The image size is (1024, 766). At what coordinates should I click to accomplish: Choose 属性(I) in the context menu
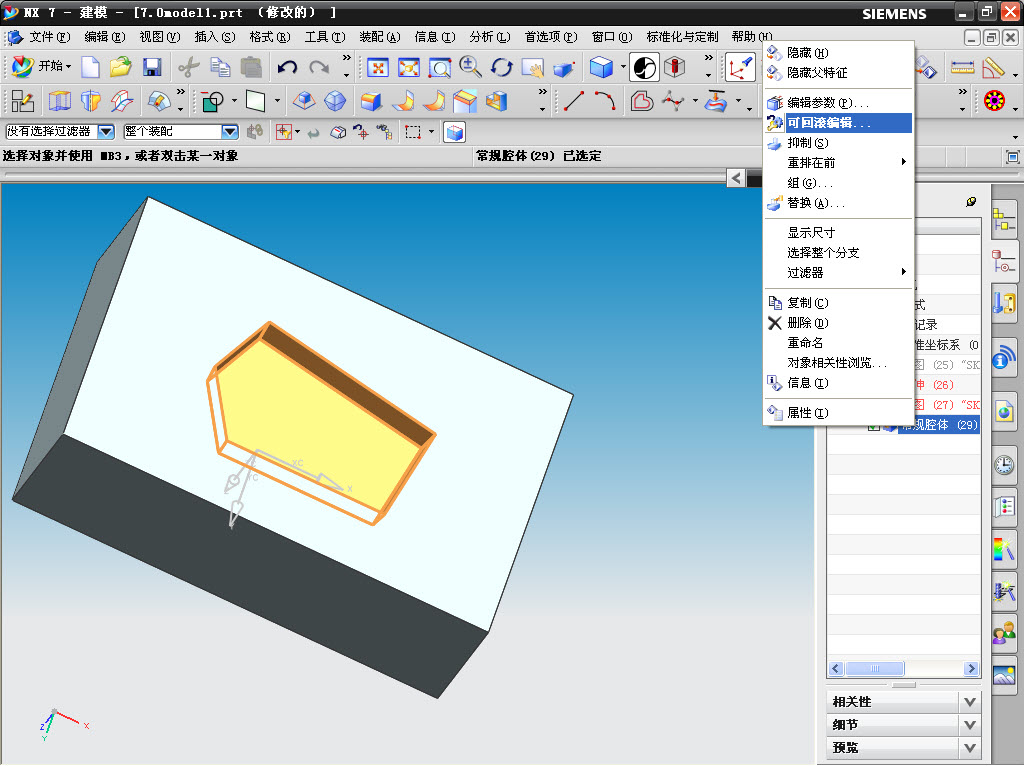coord(838,413)
